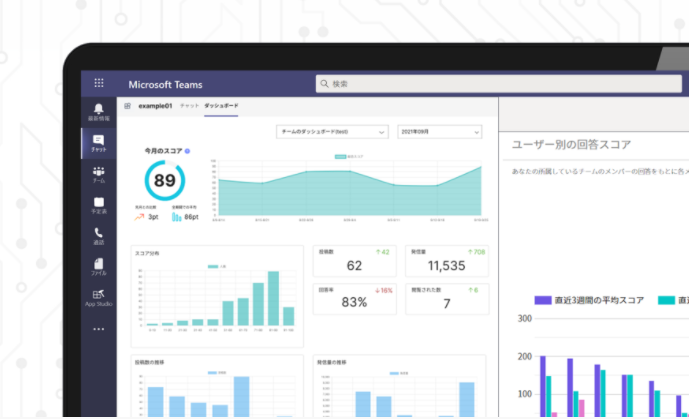
Task: Open the 2021年09月 month dropdown
Action: pos(439,131)
